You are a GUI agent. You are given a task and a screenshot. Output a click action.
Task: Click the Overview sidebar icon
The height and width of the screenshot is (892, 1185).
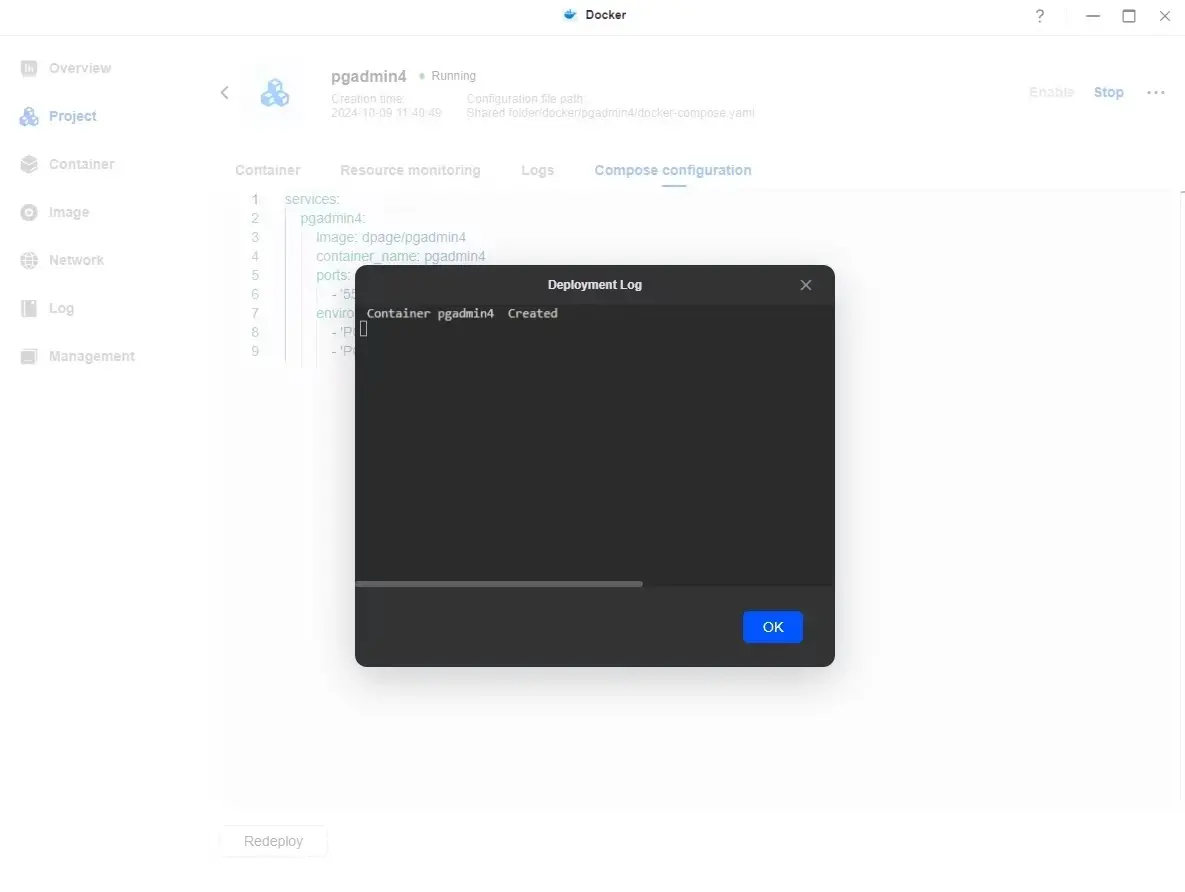point(29,68)
